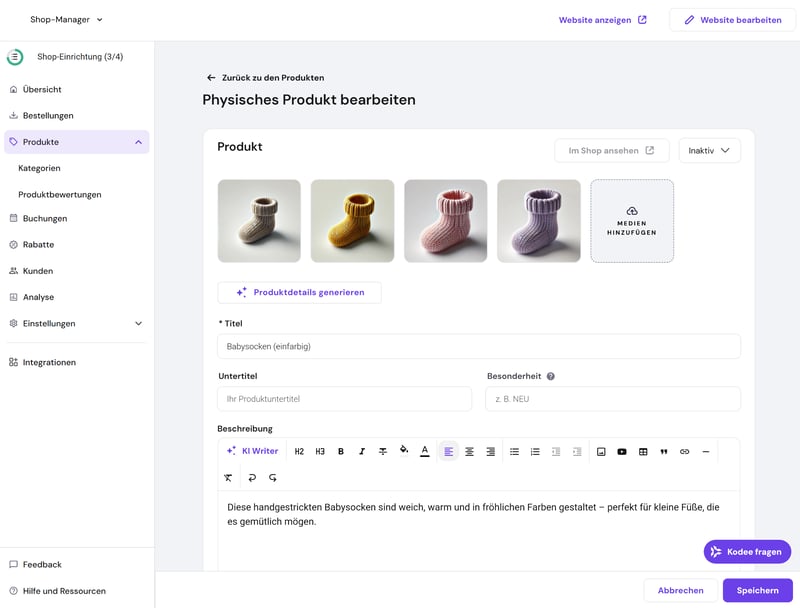
Task: Add a bulleted list
Action: pos(515,452)
